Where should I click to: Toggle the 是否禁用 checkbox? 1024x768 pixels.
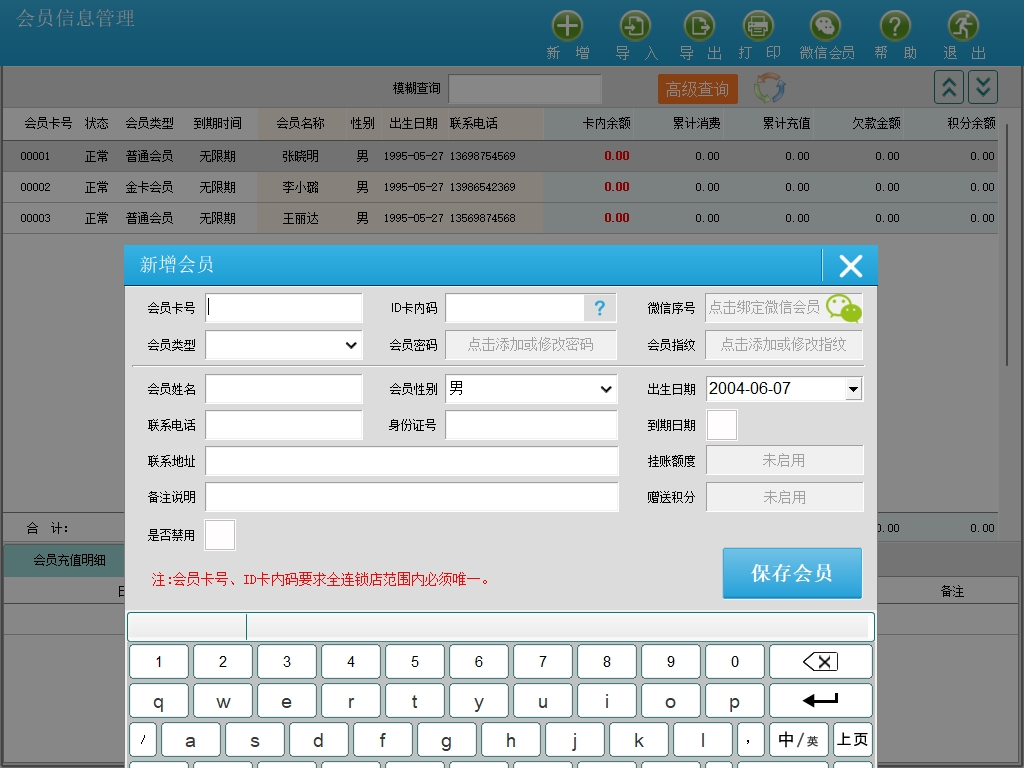(220, 535)
